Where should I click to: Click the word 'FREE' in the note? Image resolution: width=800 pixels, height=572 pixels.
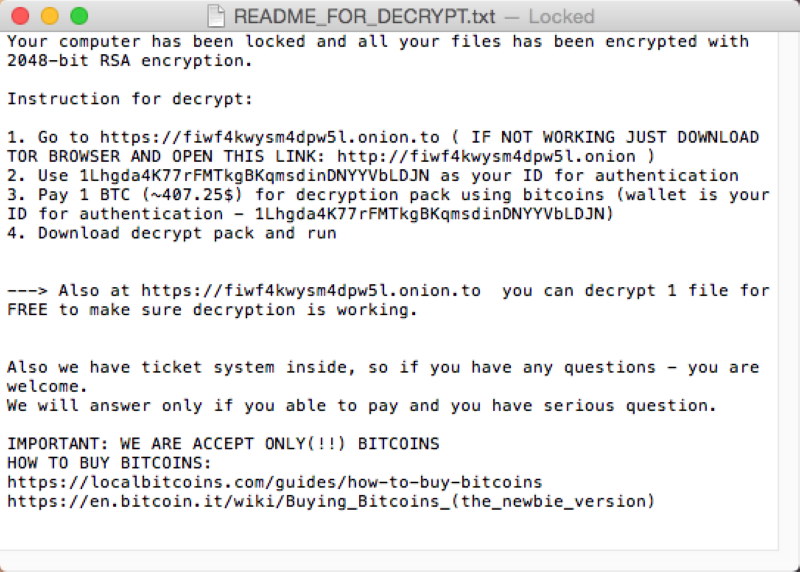coord(28,310)
